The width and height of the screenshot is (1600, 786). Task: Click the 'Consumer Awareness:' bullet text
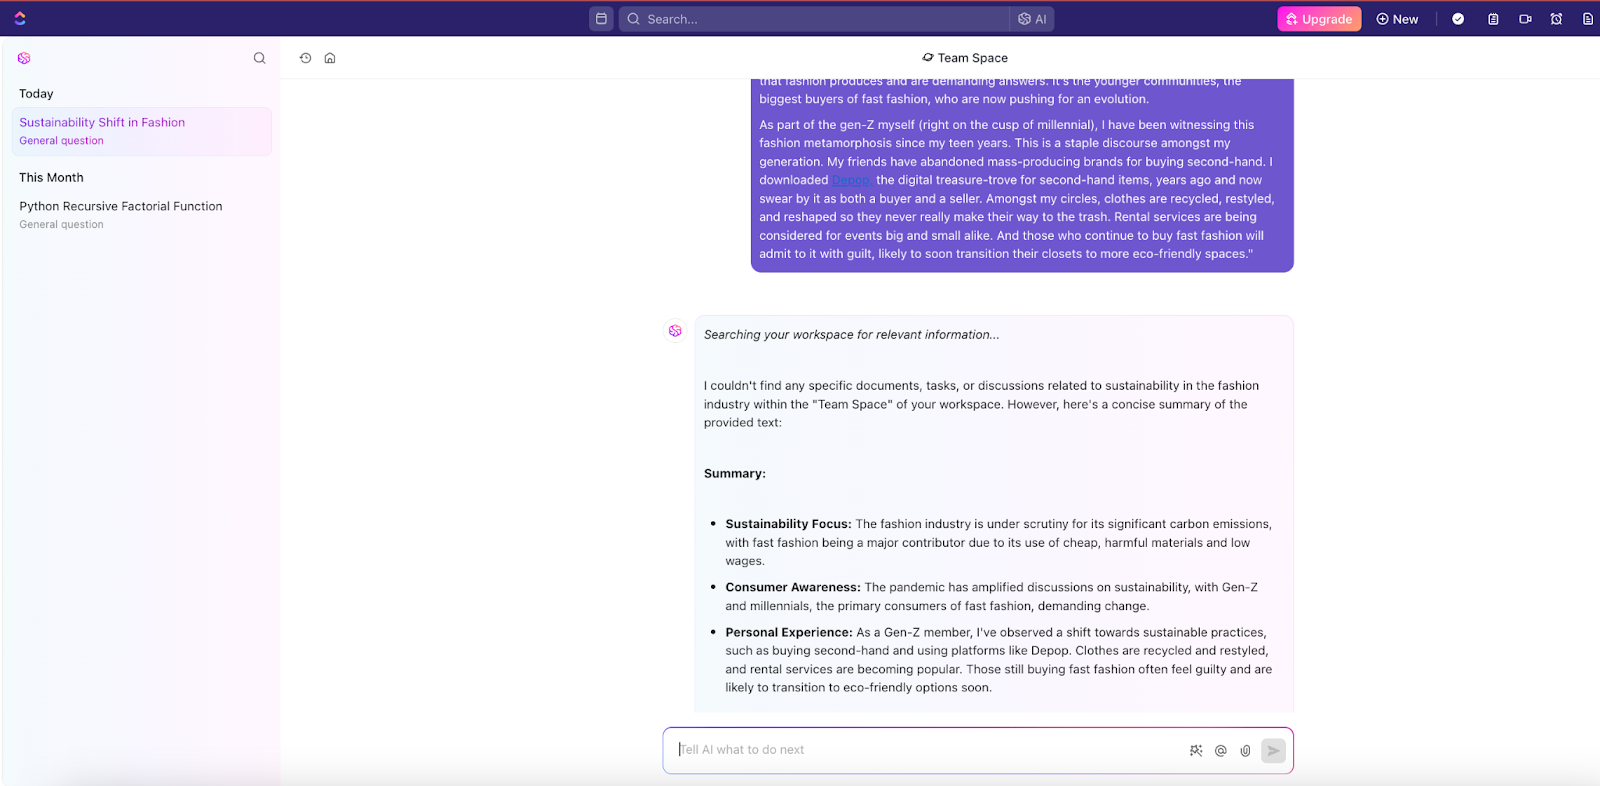point(793,587)
